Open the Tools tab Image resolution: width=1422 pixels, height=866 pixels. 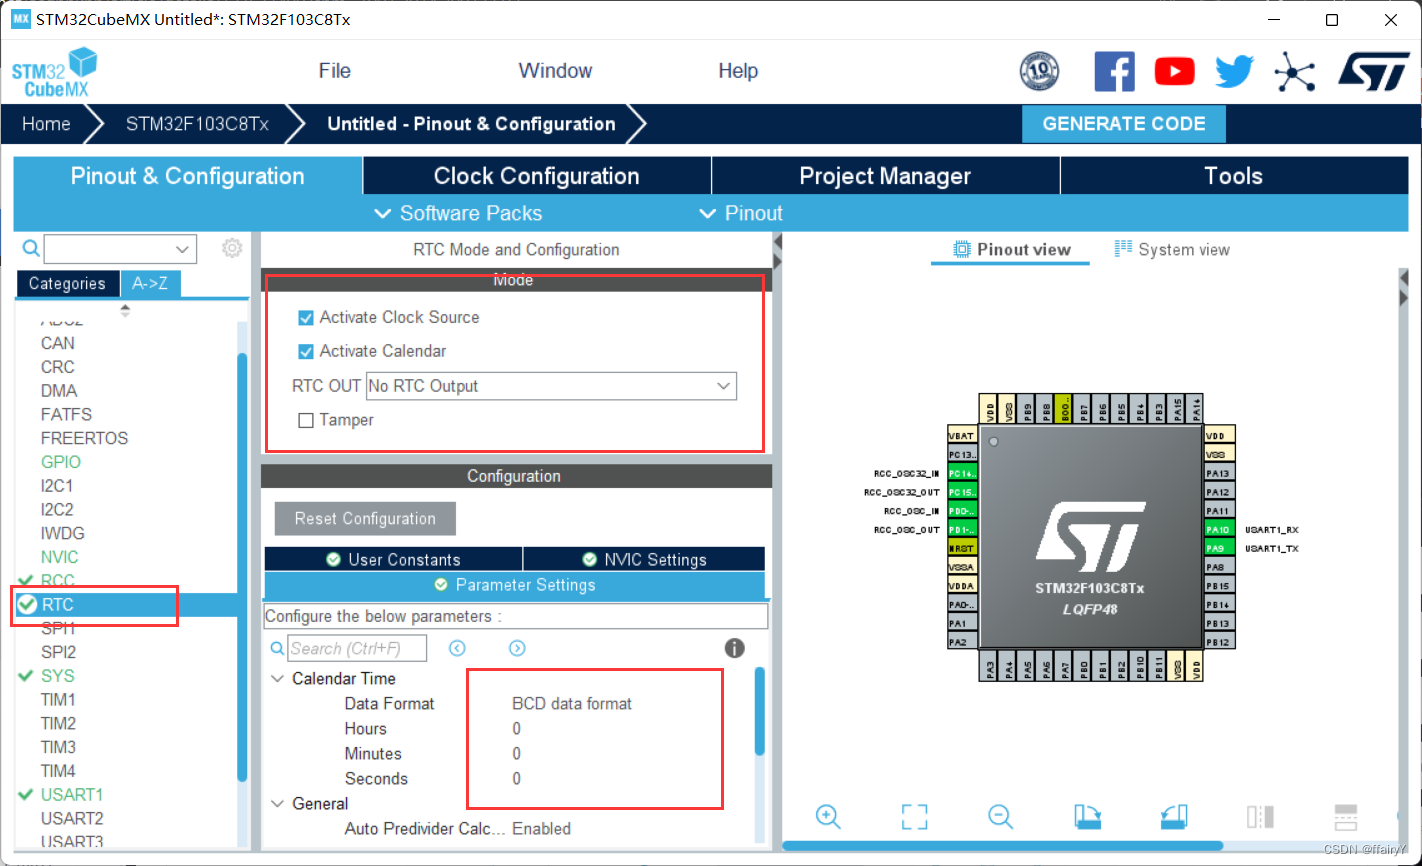coord(1234,176)
